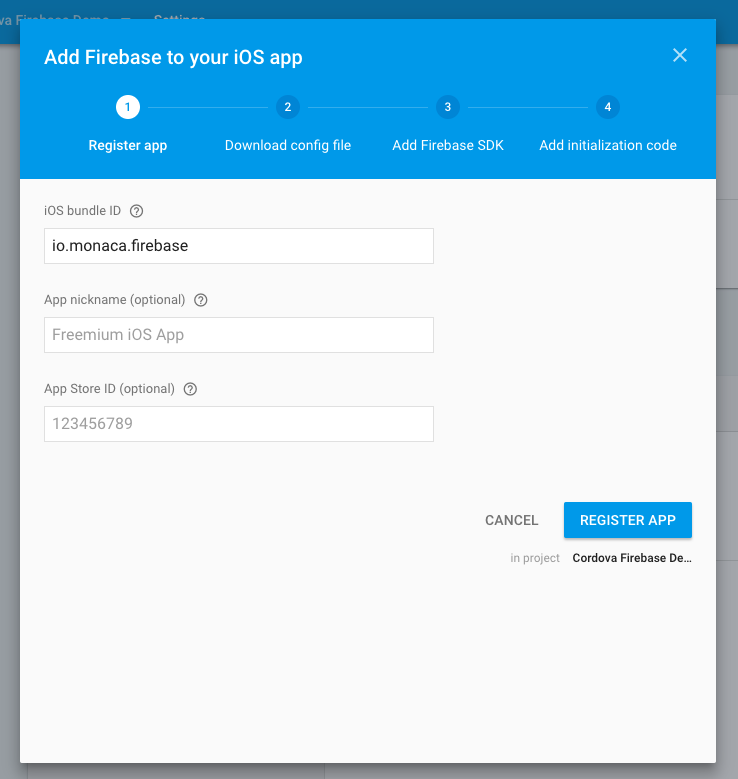
Task: Switch to the Add Firebase SDK step
Action: point(448,145)
